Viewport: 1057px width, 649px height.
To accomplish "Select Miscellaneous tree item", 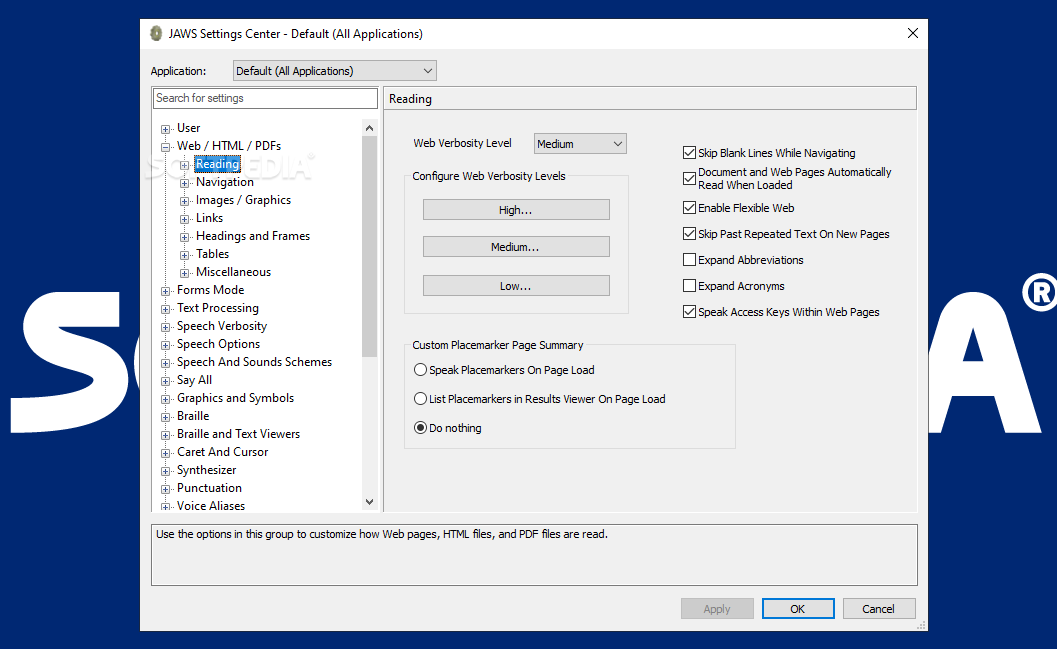I will 233,272.
